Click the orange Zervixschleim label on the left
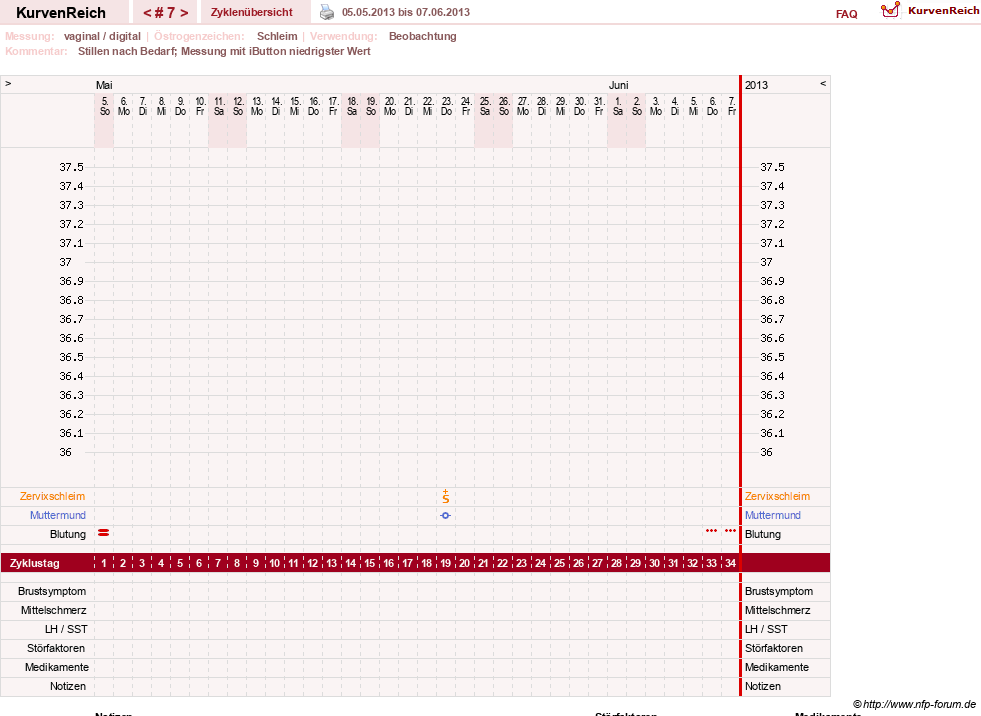 coord(53,496)
